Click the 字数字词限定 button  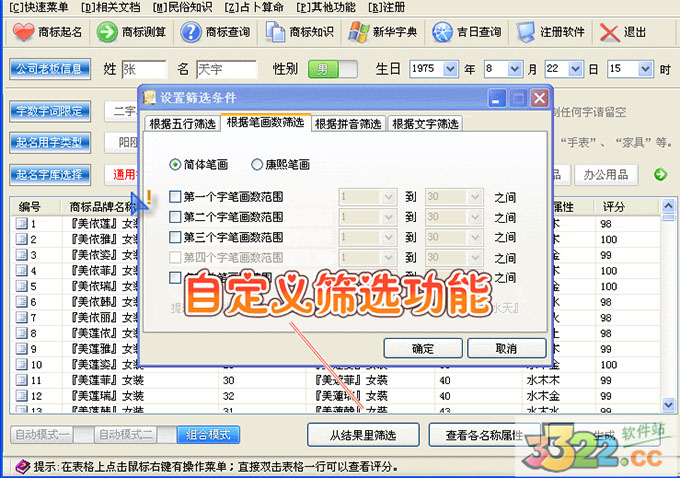(50, 111)
